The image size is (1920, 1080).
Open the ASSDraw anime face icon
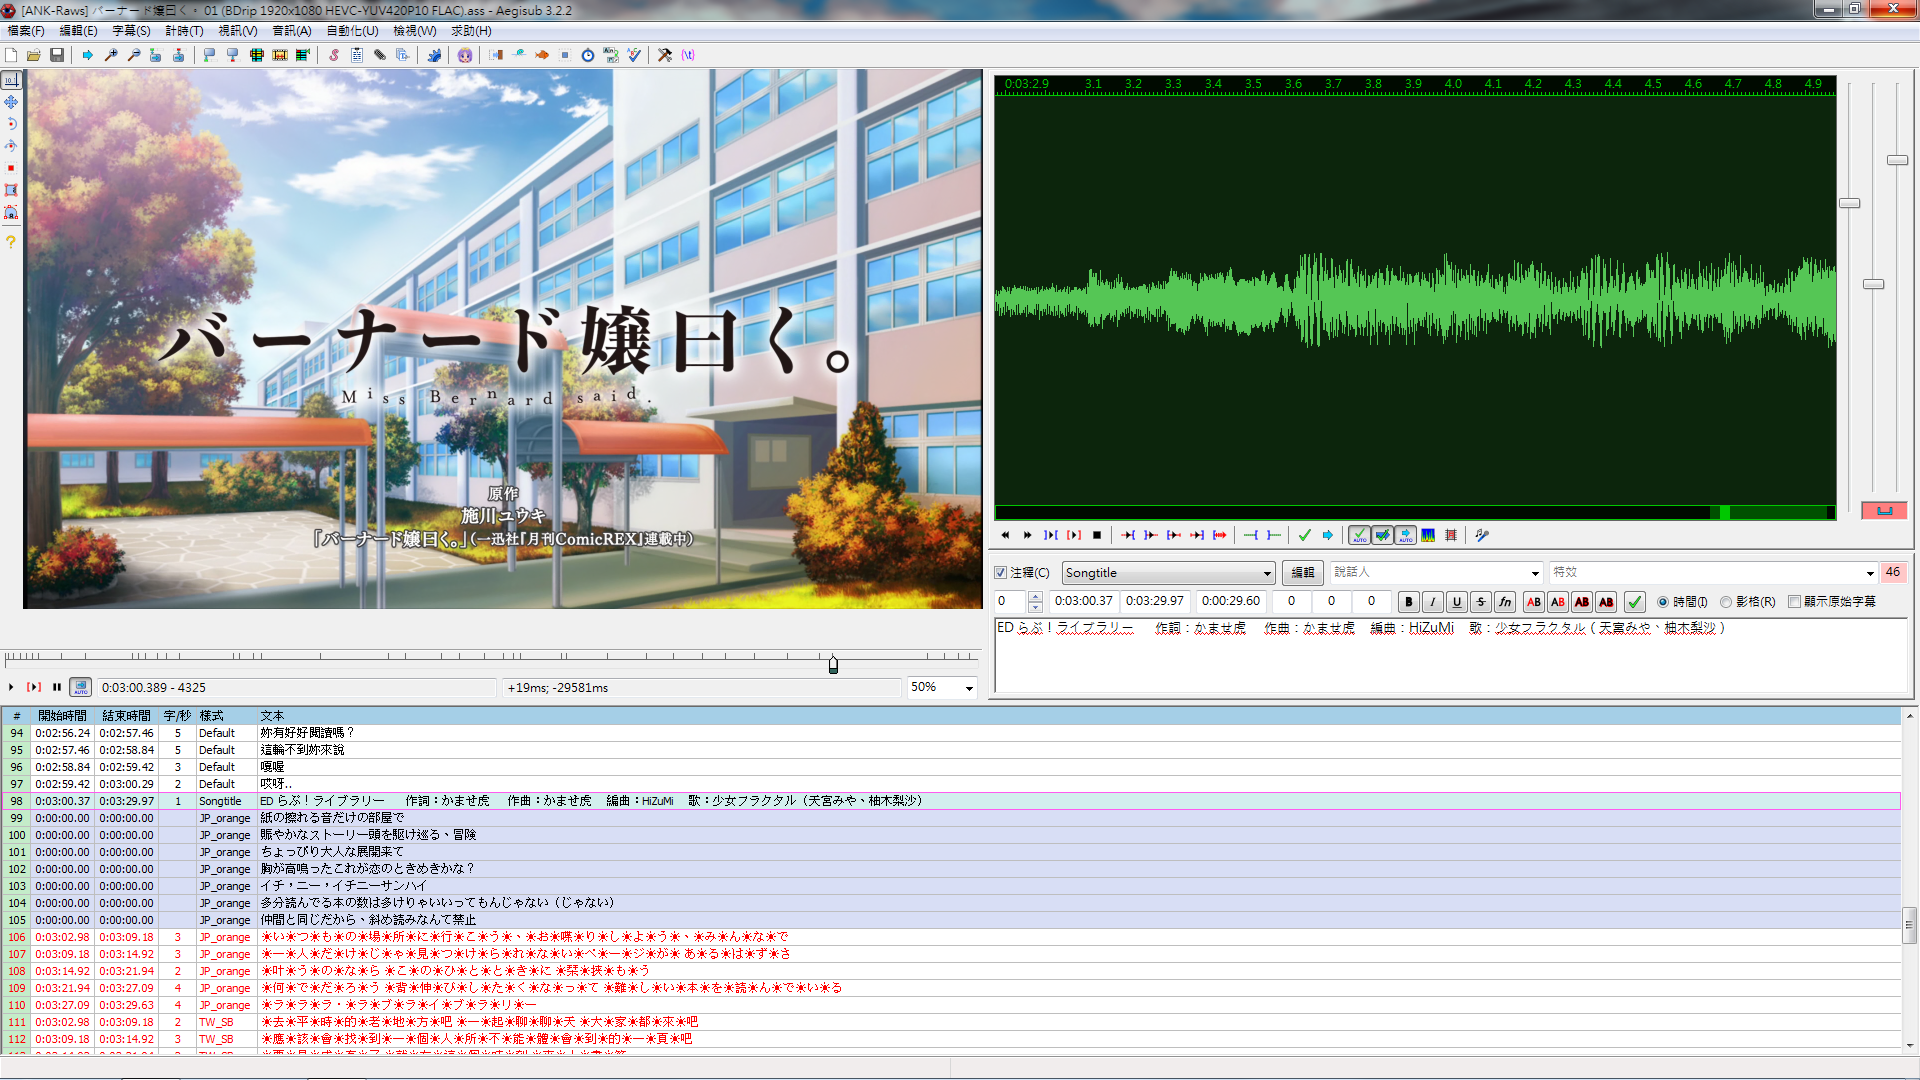click(465, 55)
